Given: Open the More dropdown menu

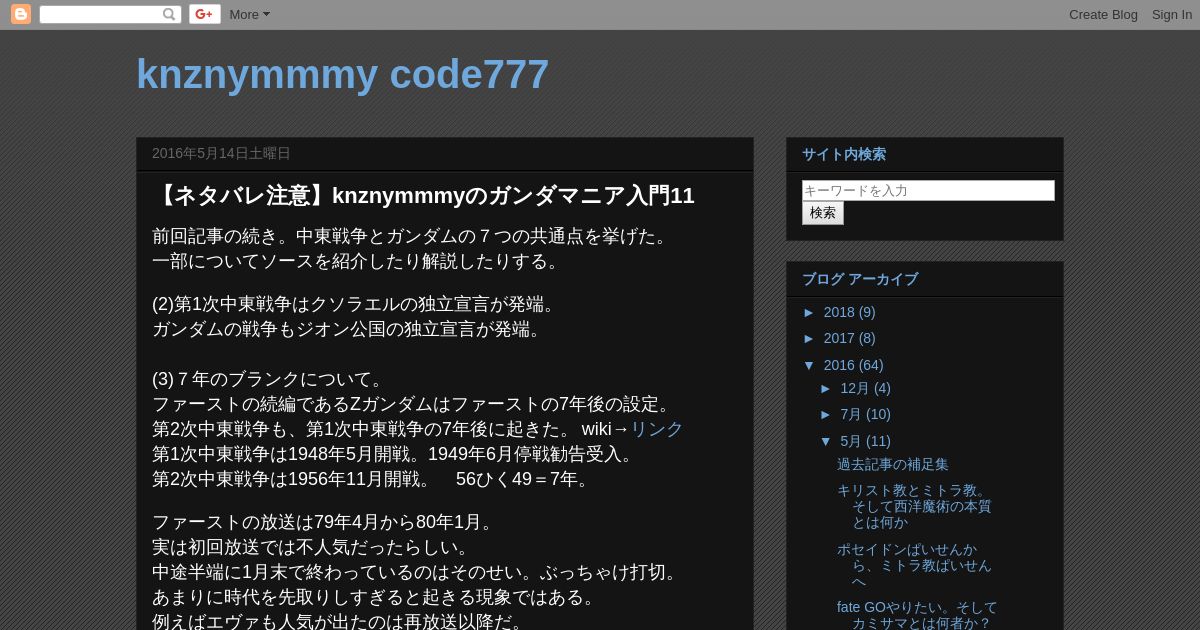Looking at the screenshot, I should point(249,14).
